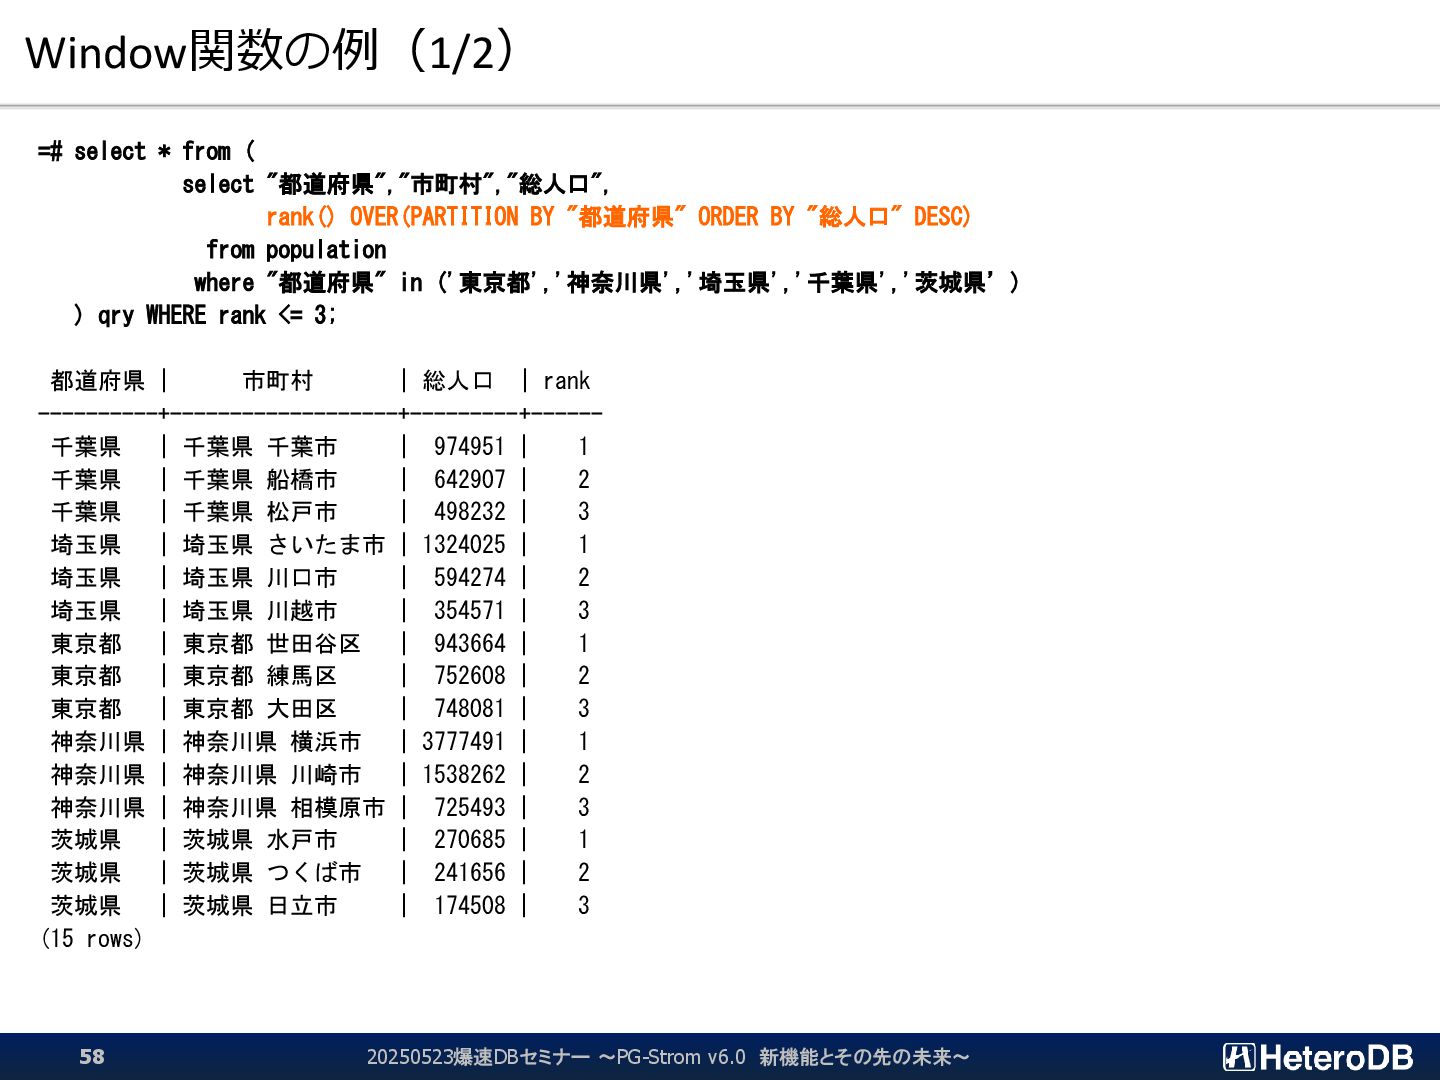Viewport: 1440px width, 1080px height.
Task: Click the '=# select * from (' line
Action: click(x=146, y=152)
